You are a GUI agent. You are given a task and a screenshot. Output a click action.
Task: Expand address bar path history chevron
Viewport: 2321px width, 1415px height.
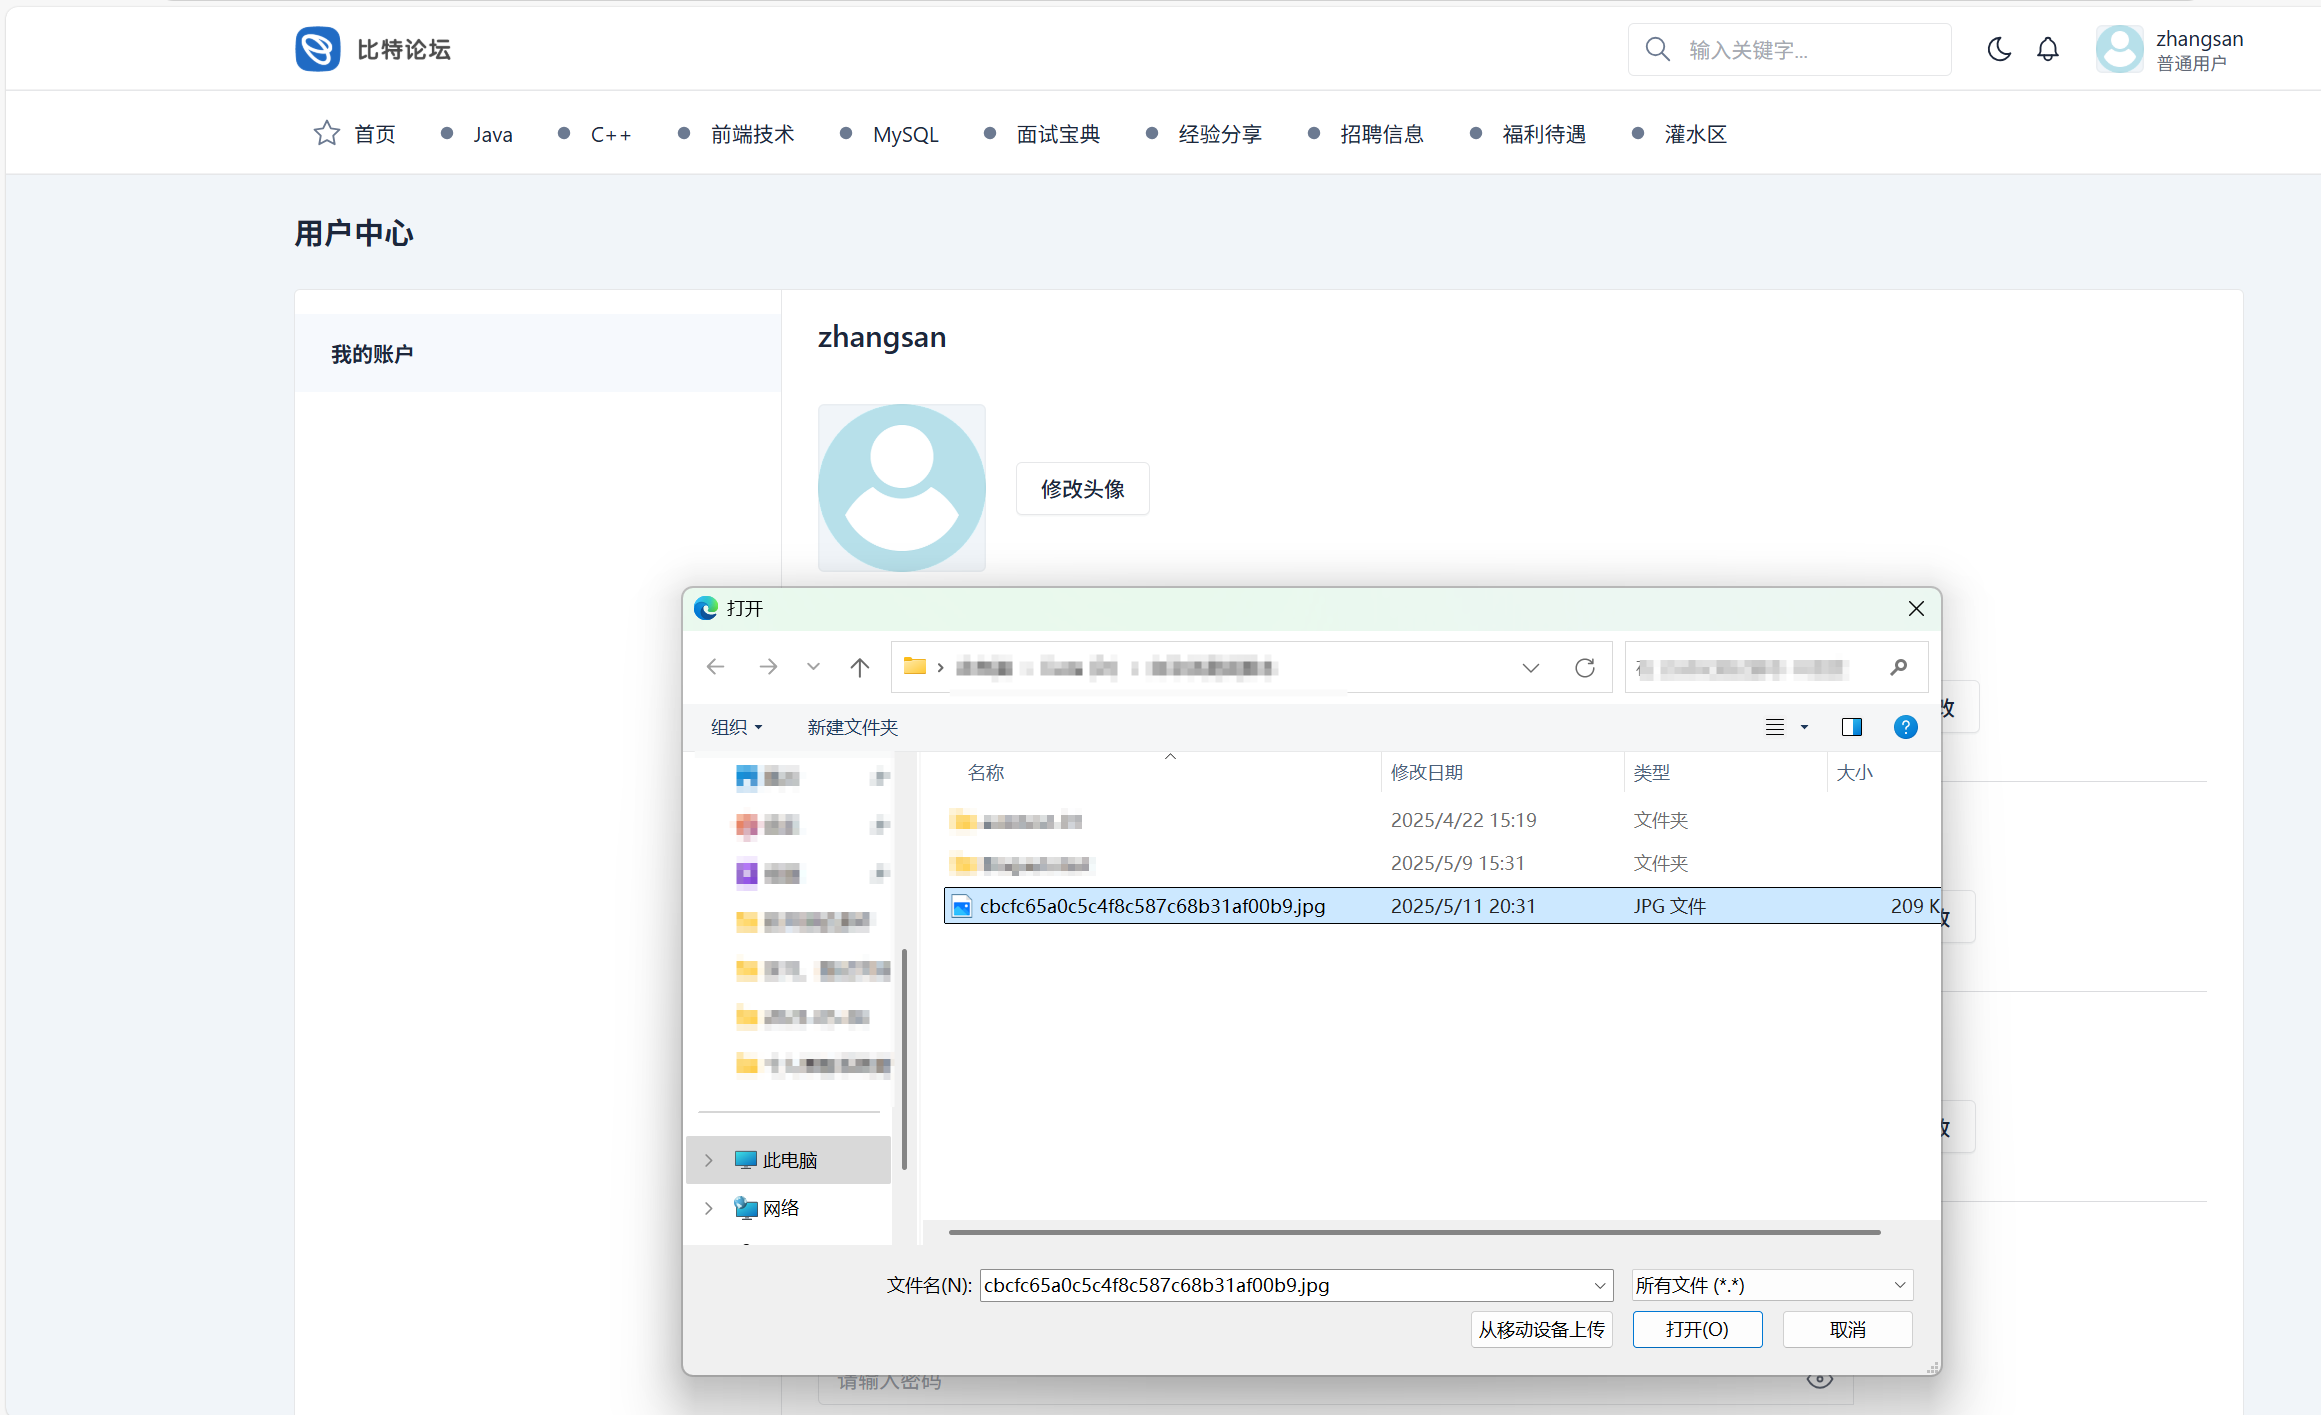(x=1530, y=668)
